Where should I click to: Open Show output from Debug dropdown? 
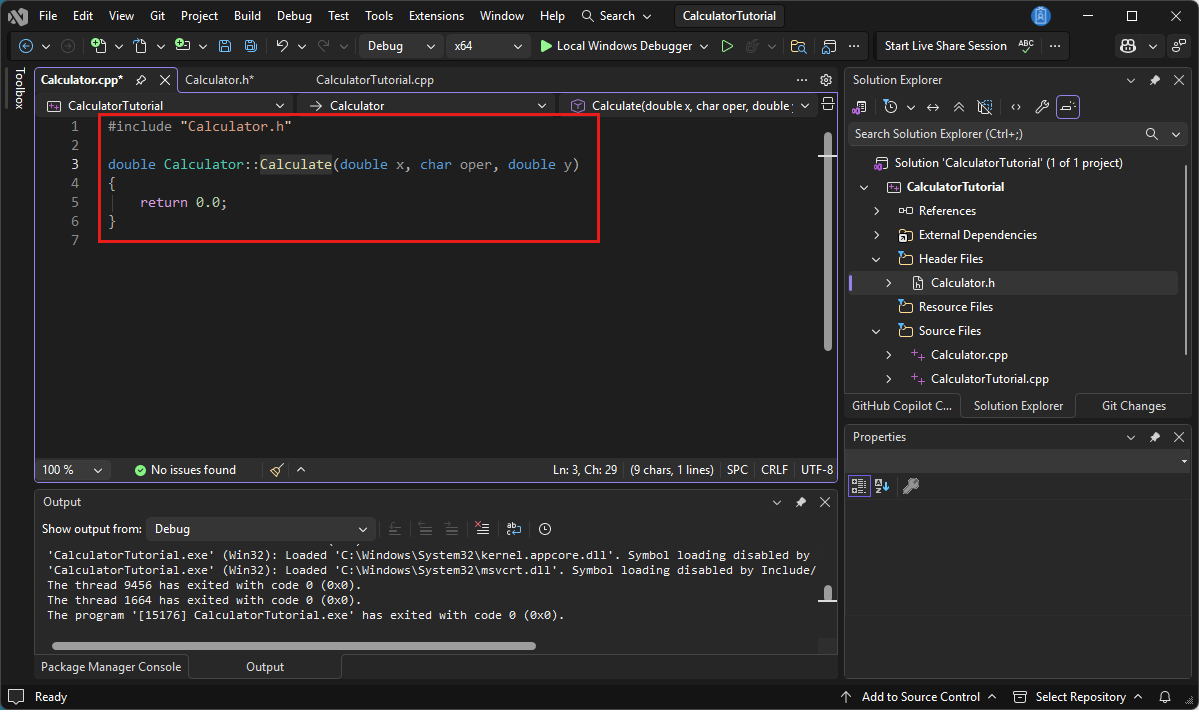coord(260,529)
